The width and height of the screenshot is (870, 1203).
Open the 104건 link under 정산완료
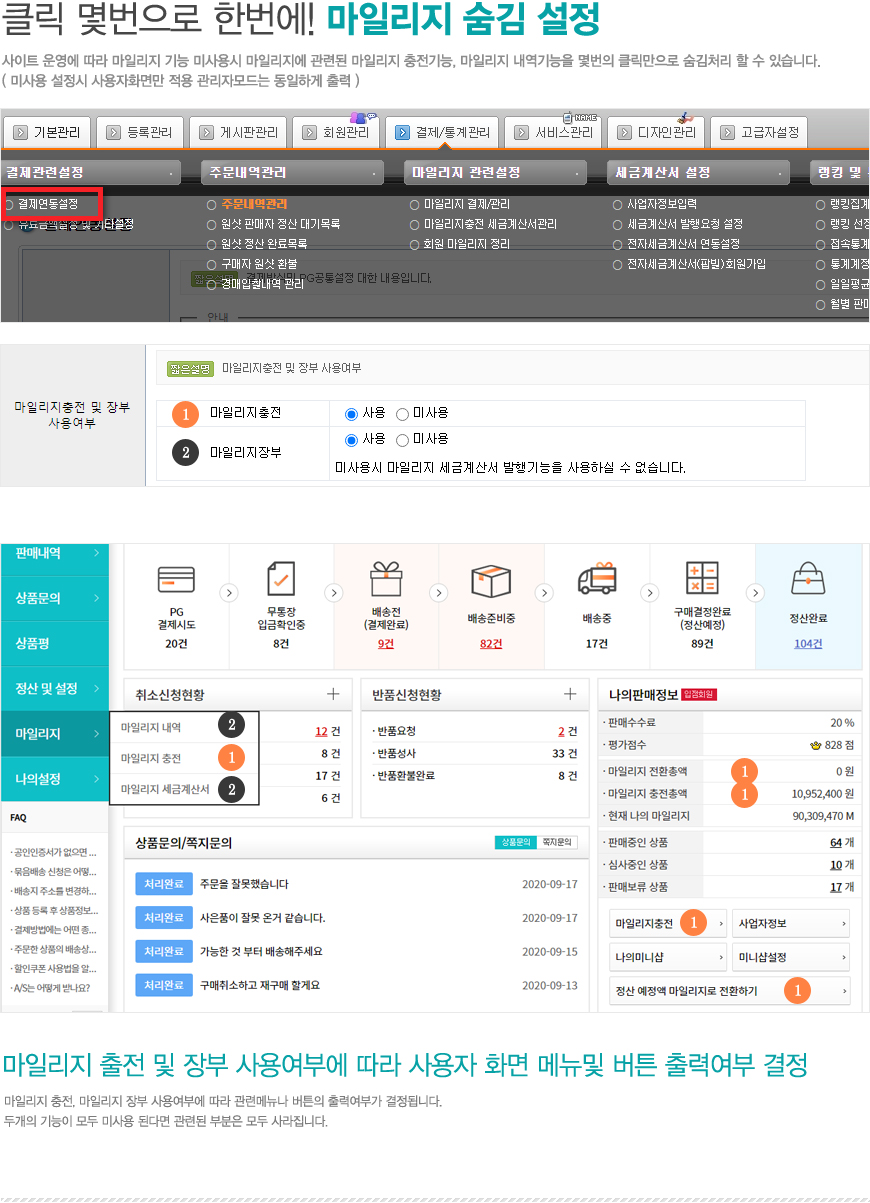click(x=808, y=644)
